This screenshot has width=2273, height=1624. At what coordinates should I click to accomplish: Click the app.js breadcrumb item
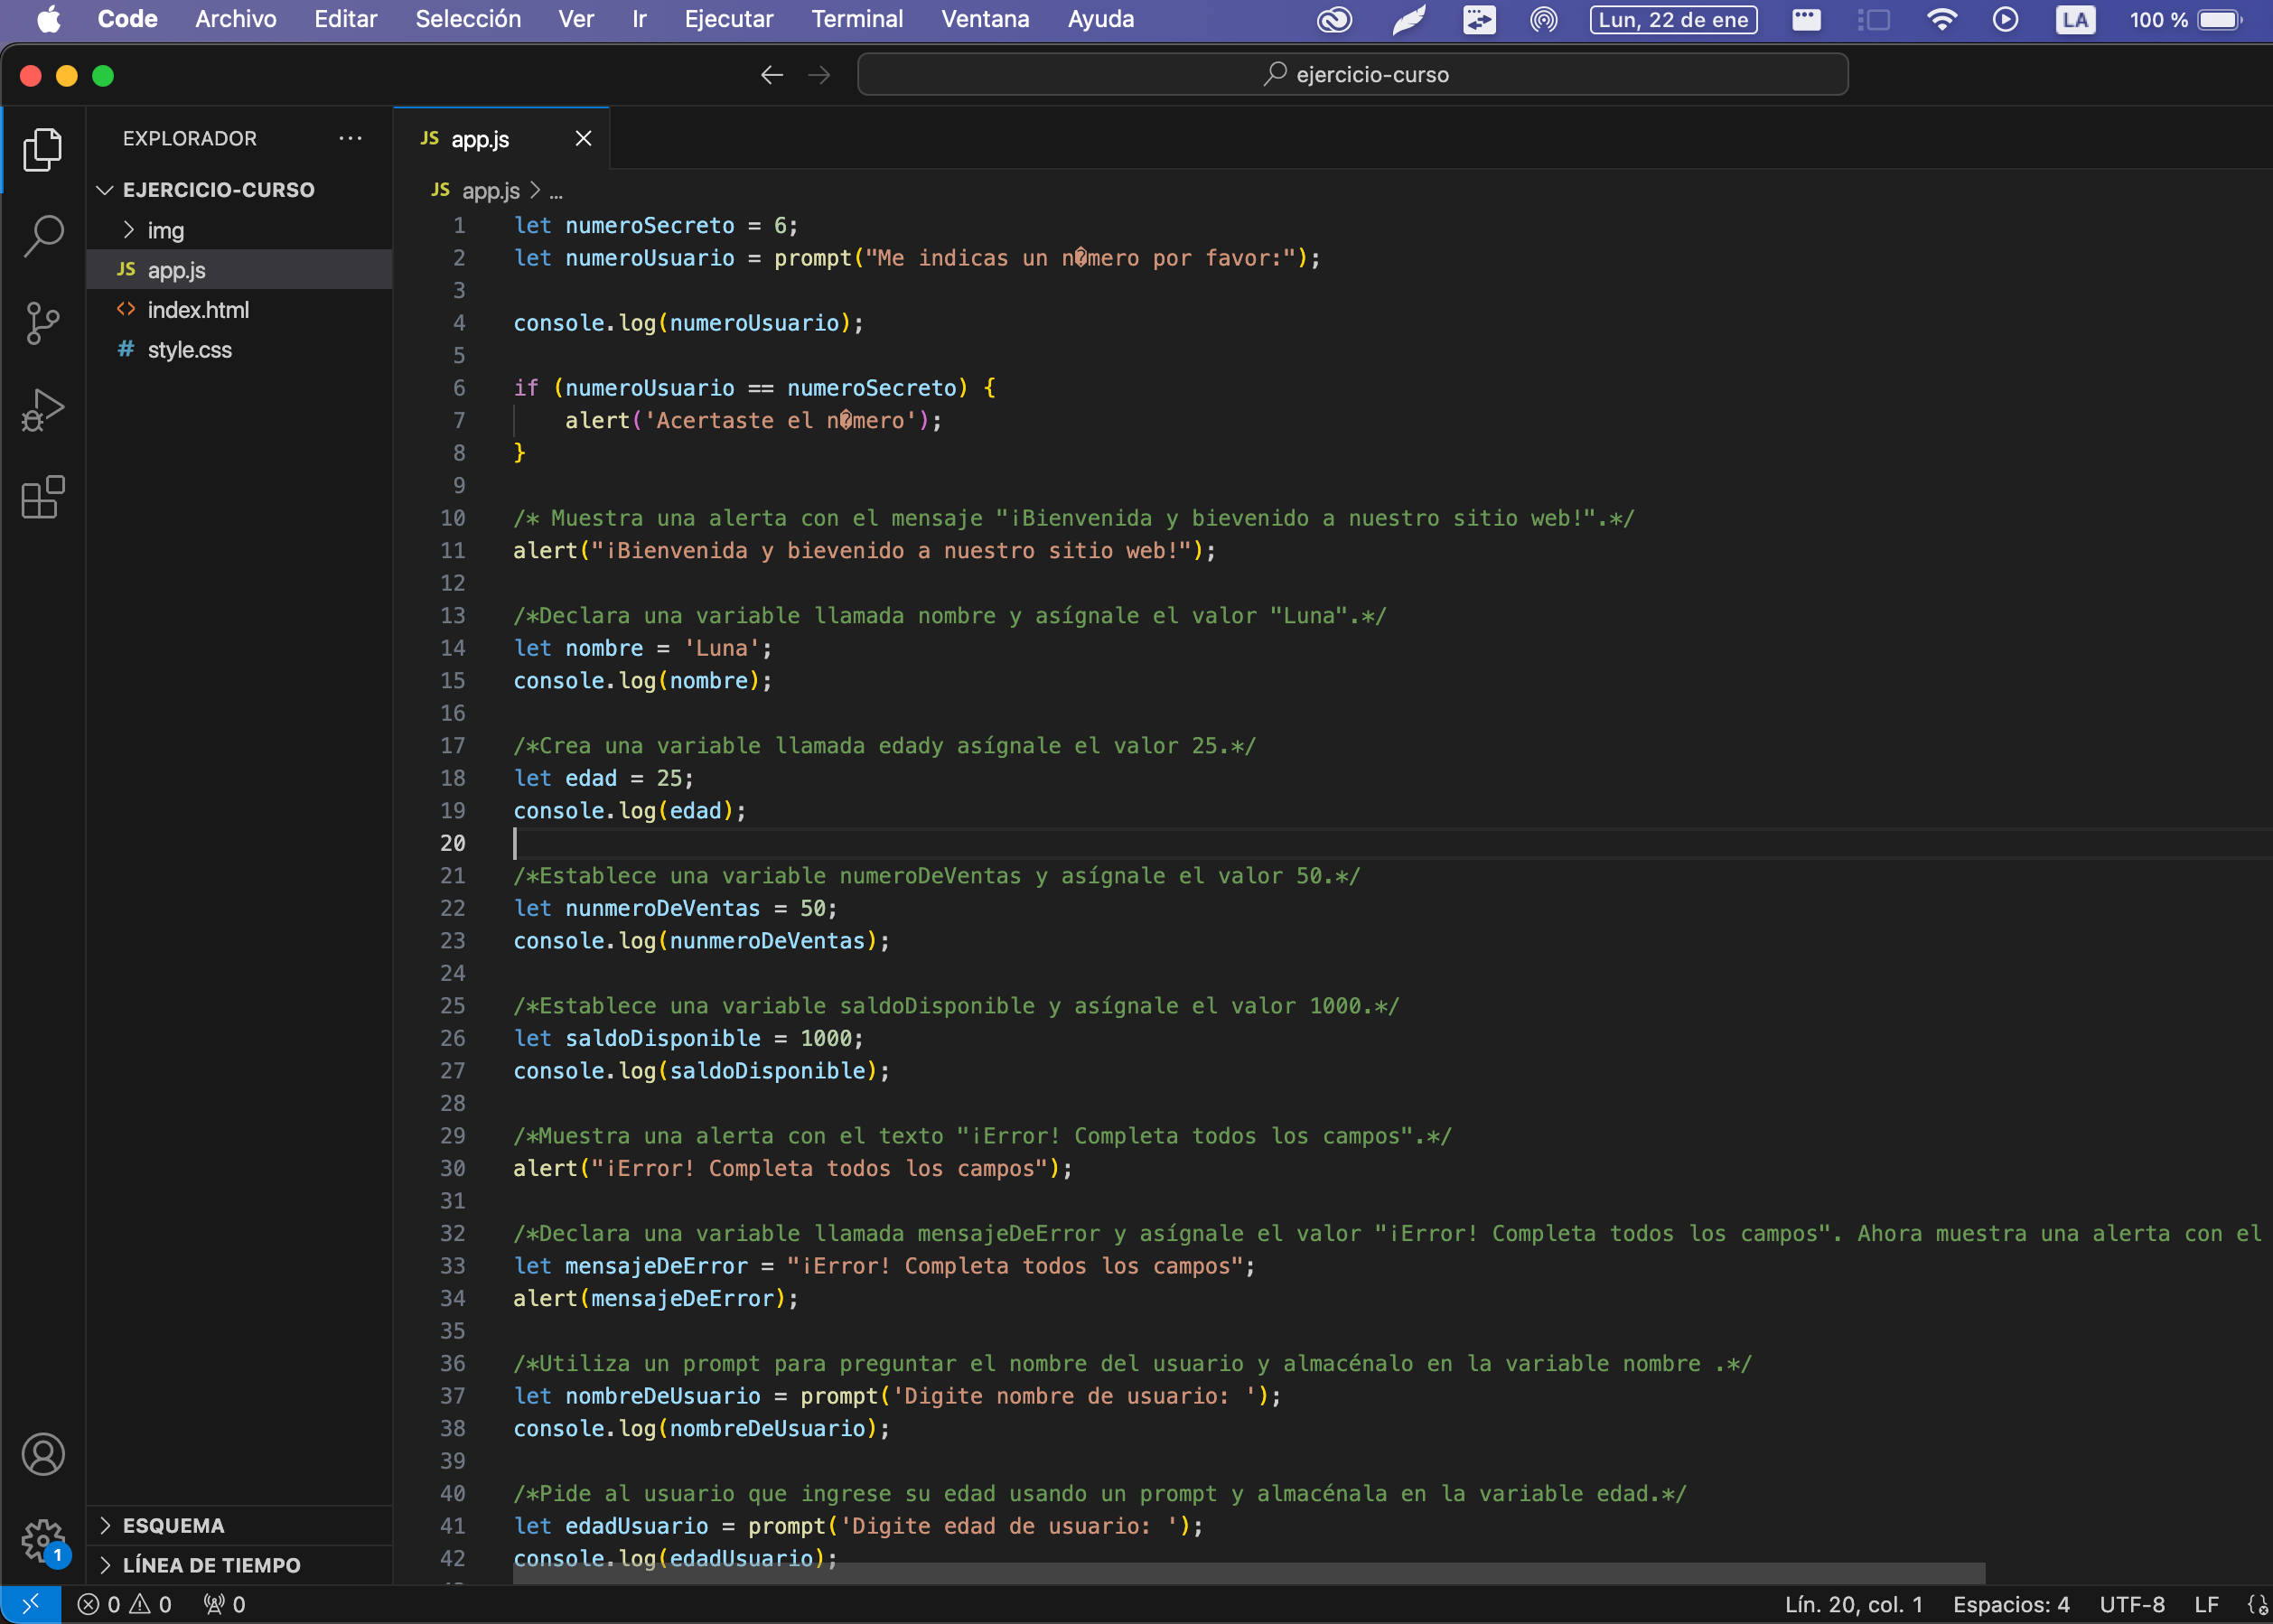tap(476, 191)
